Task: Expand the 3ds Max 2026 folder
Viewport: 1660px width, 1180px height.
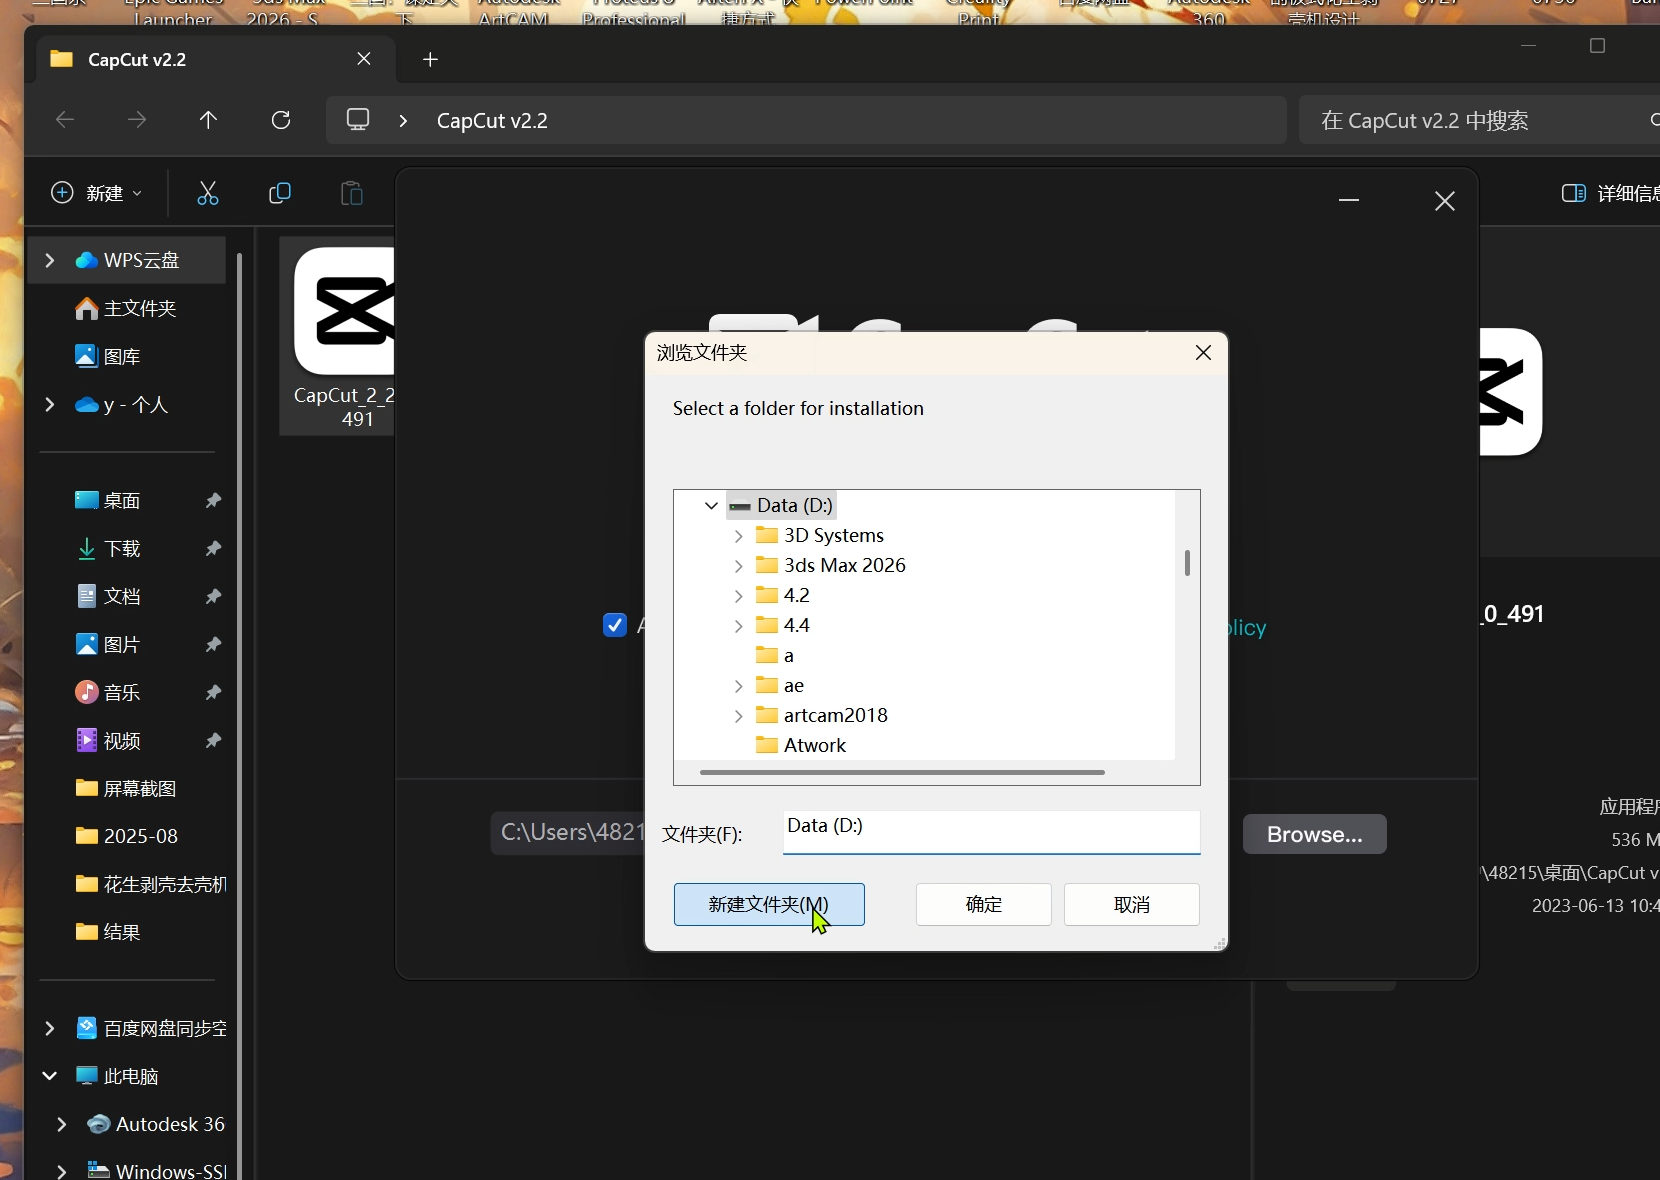Action: click(x=738, y=565)
